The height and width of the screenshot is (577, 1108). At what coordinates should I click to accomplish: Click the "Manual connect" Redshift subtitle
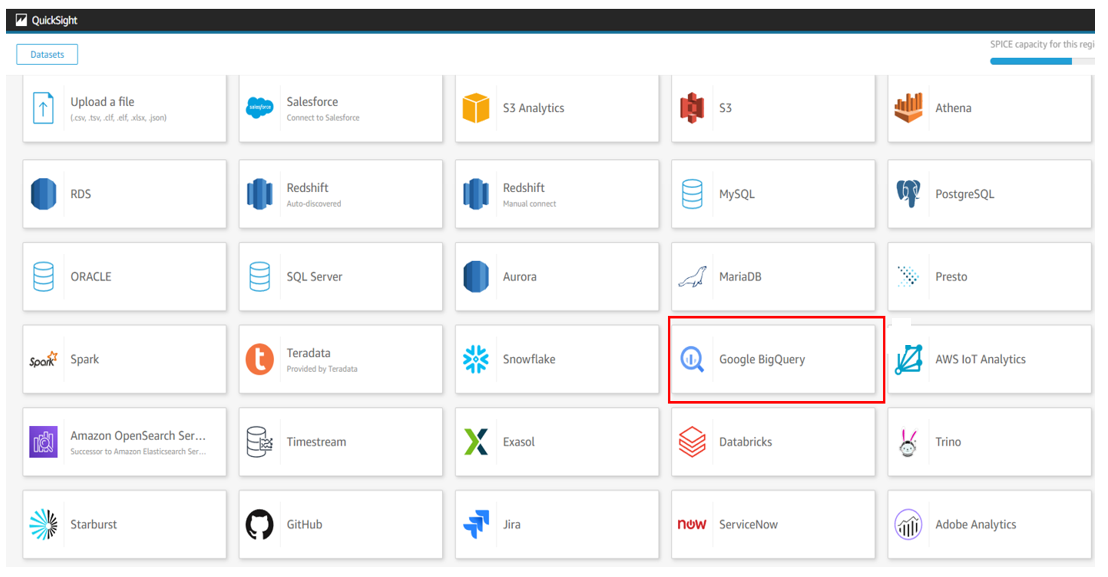click(529, 203)
